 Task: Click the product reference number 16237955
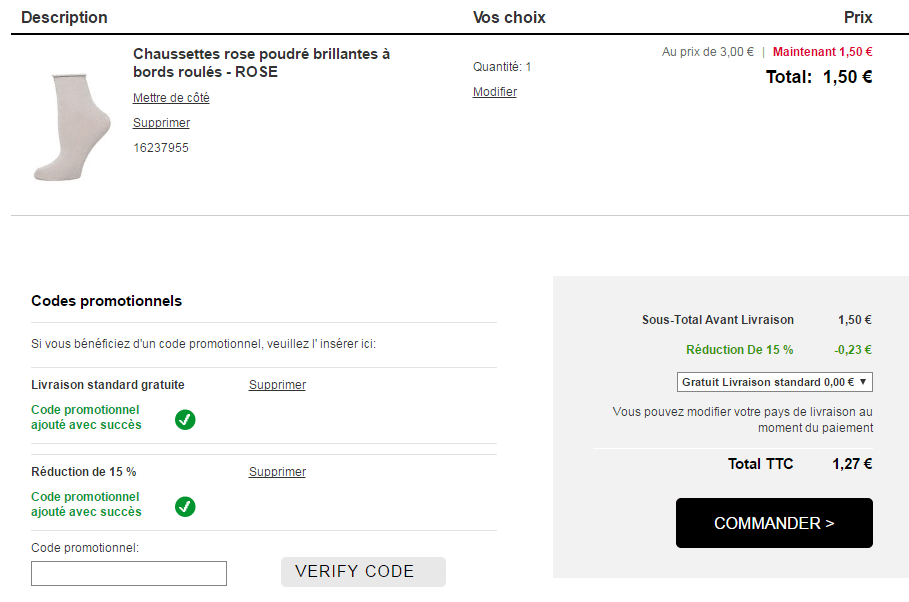(x=161, y=148)
